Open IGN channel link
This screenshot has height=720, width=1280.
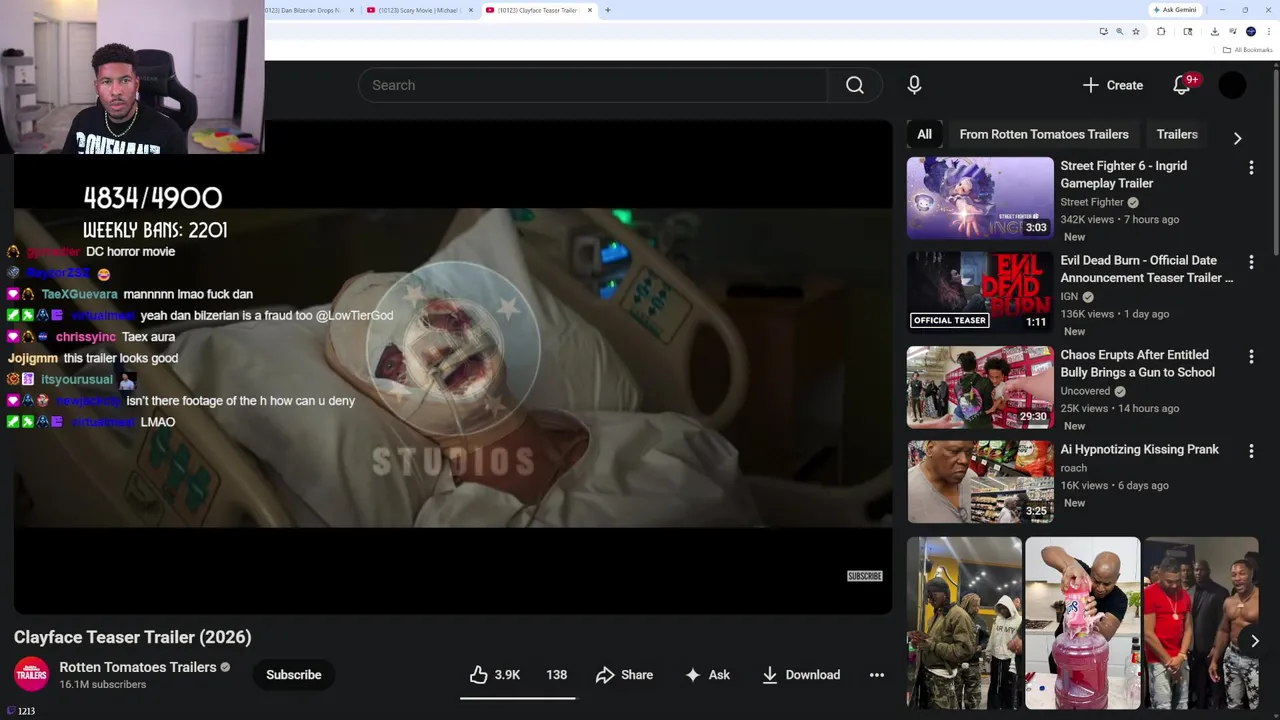pos(1069,297)
